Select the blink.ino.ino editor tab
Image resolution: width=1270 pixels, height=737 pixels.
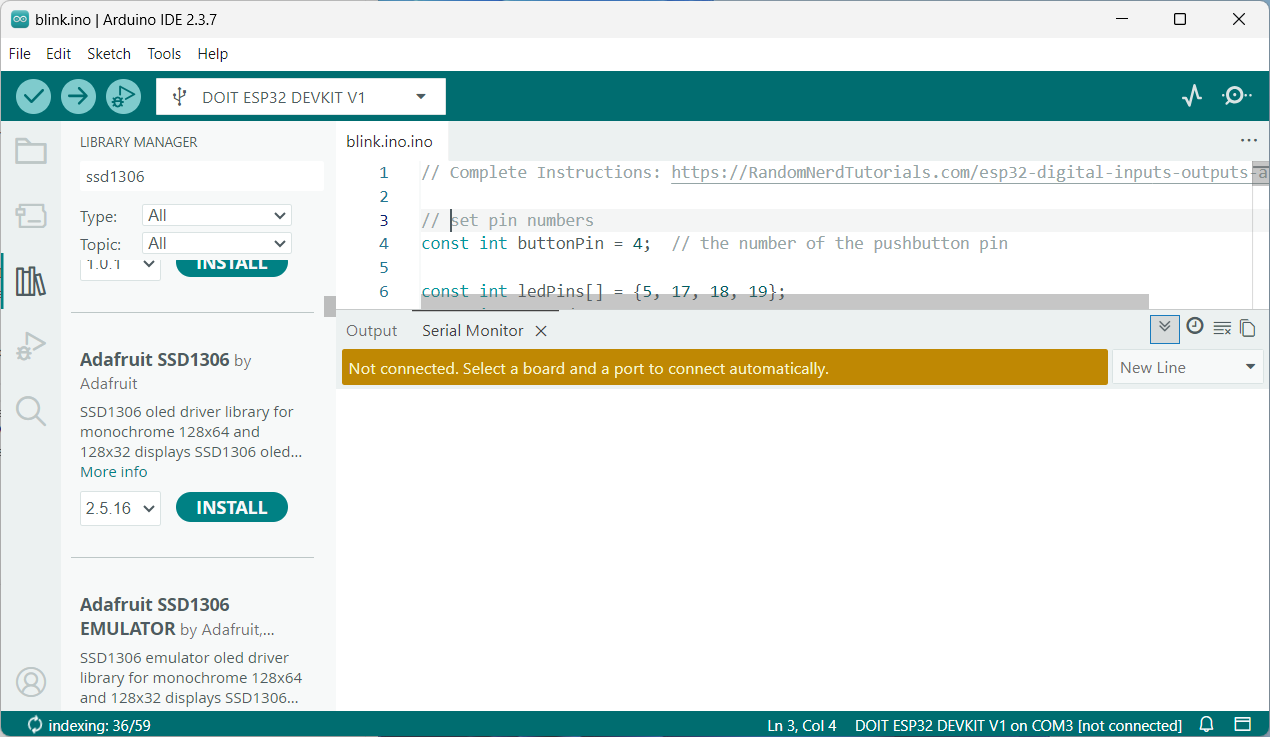389,141
